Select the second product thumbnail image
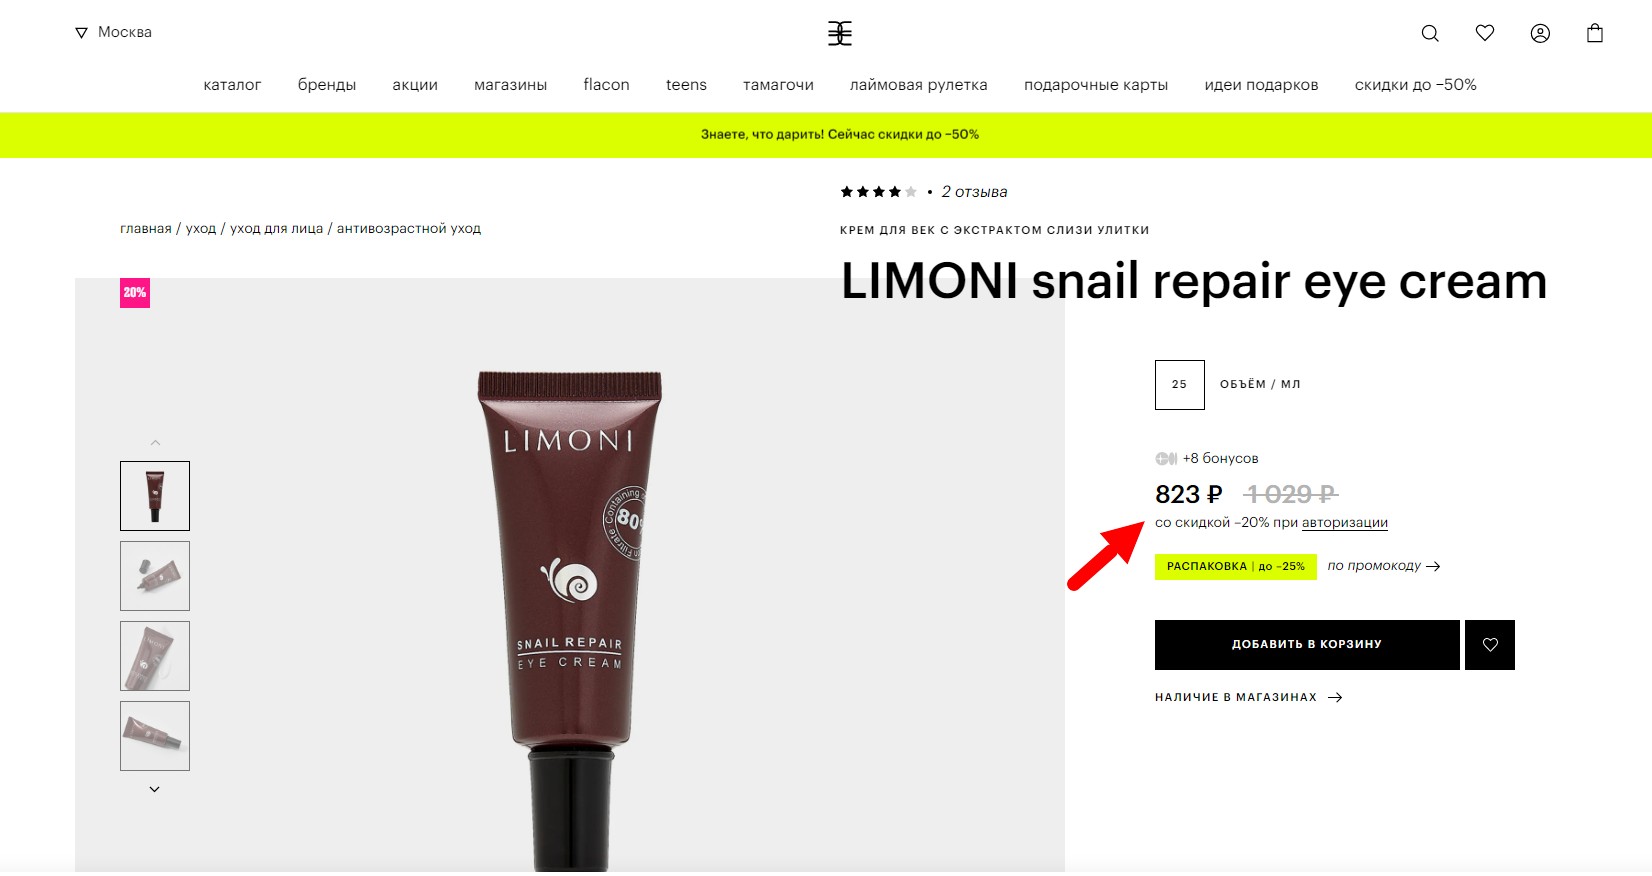Image resolution: width=1652 pixels, height=876 pixels. (x=155, y=576)
